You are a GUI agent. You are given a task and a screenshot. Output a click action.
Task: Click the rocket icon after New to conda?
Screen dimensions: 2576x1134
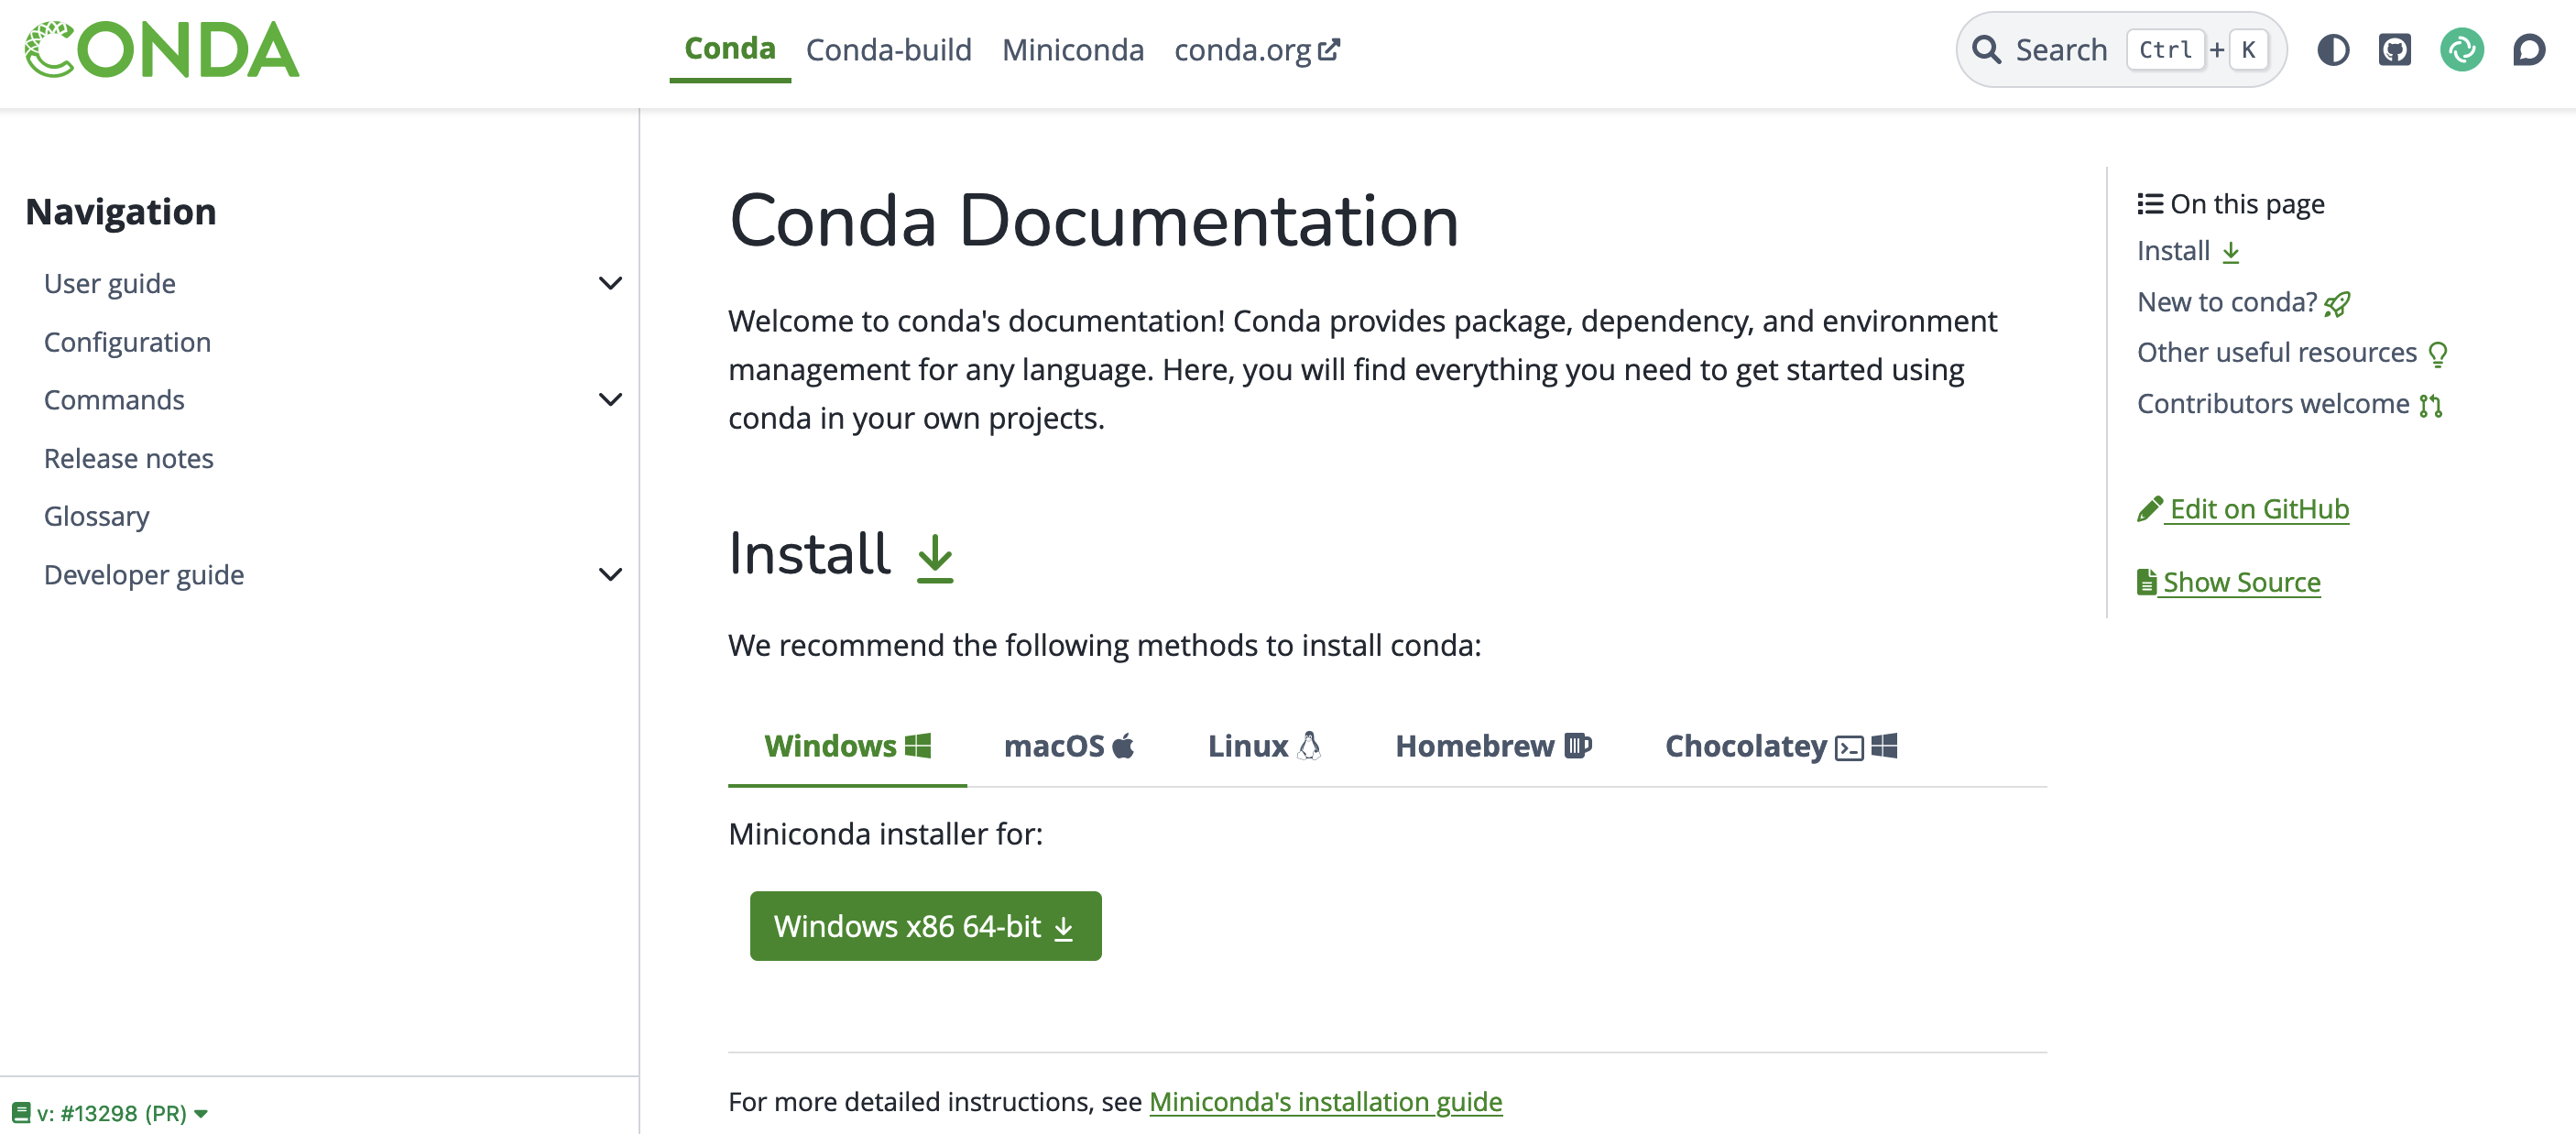point(2334,302)
